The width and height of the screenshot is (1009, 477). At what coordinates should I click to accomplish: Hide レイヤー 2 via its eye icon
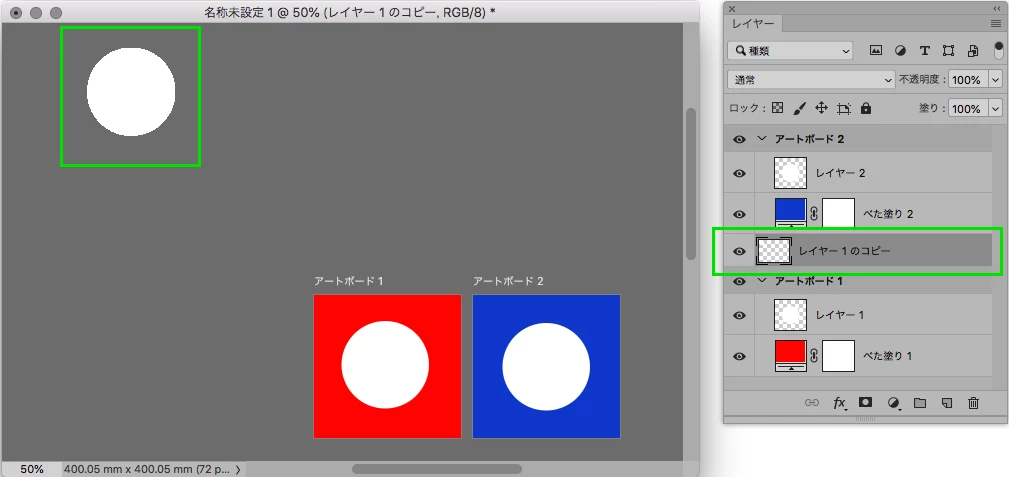coord(739,173)
